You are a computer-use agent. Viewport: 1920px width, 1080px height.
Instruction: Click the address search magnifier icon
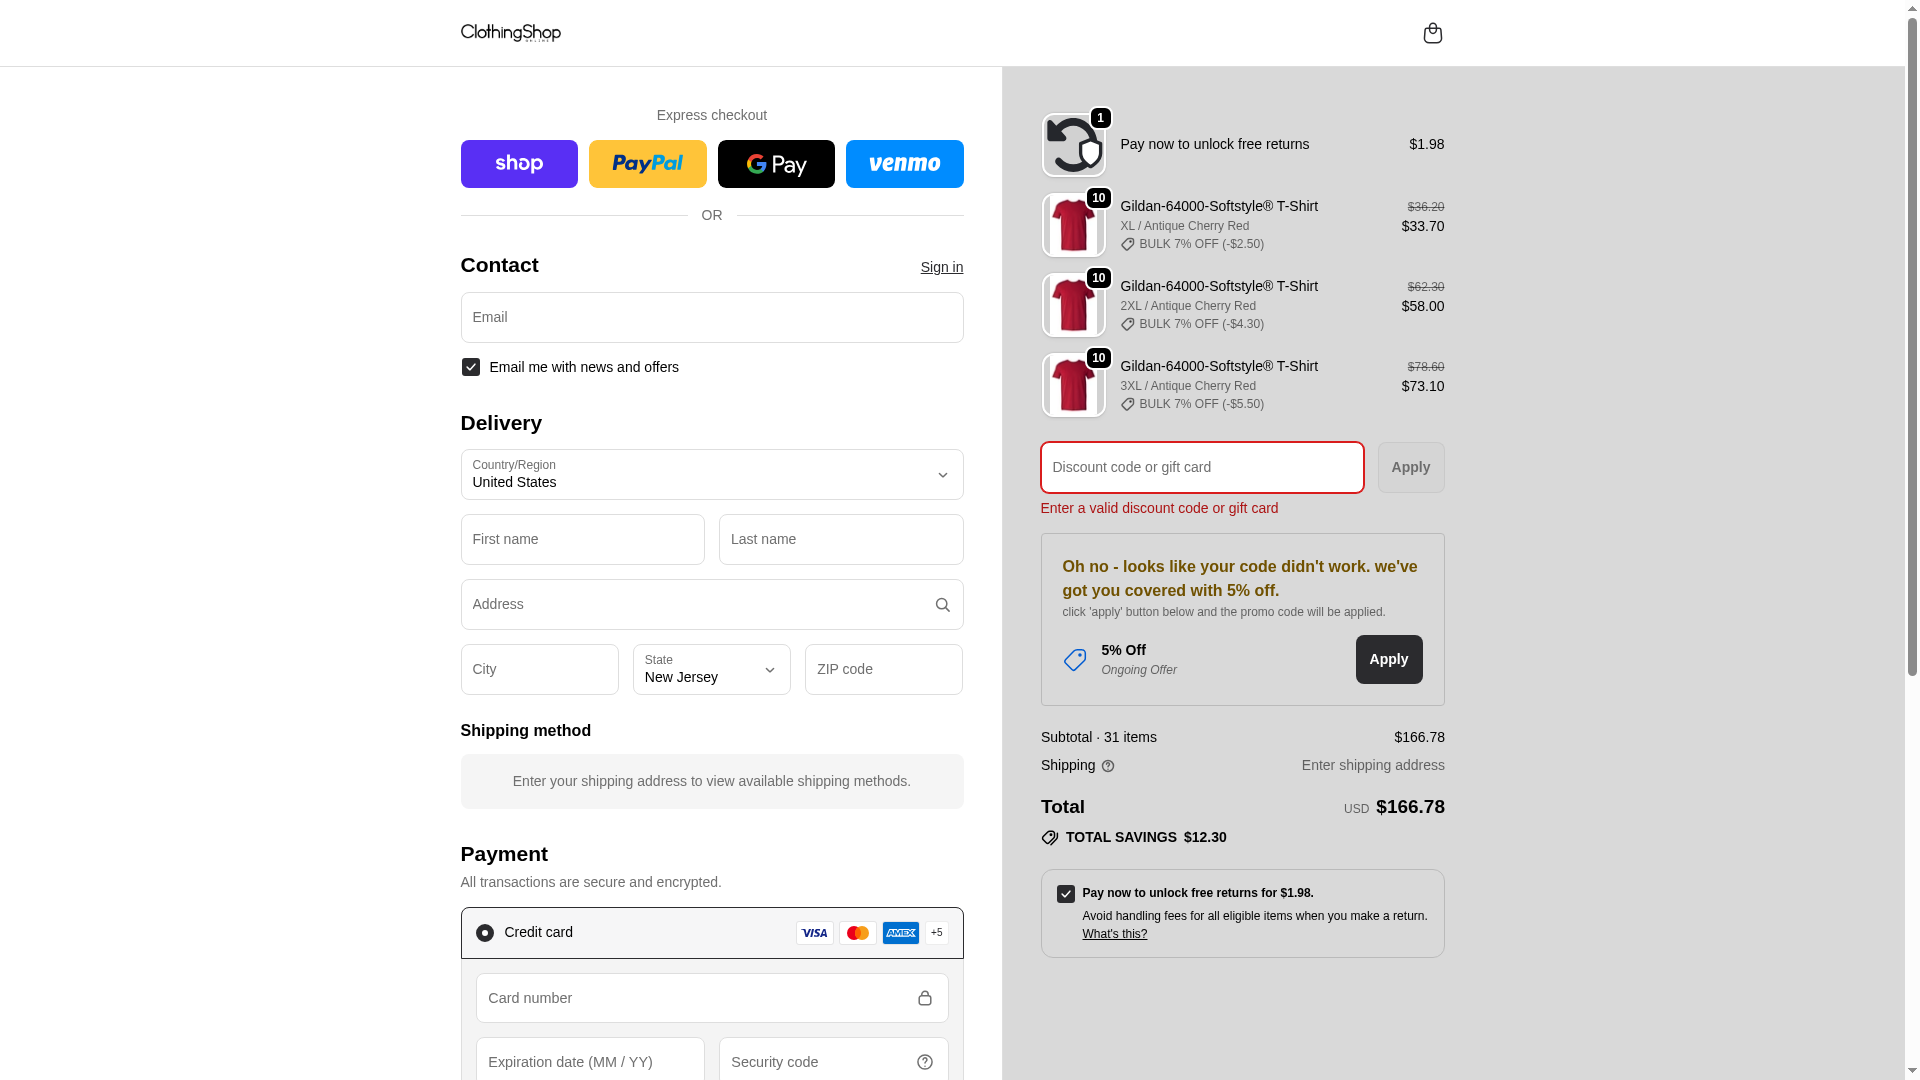tap(942, 605)
